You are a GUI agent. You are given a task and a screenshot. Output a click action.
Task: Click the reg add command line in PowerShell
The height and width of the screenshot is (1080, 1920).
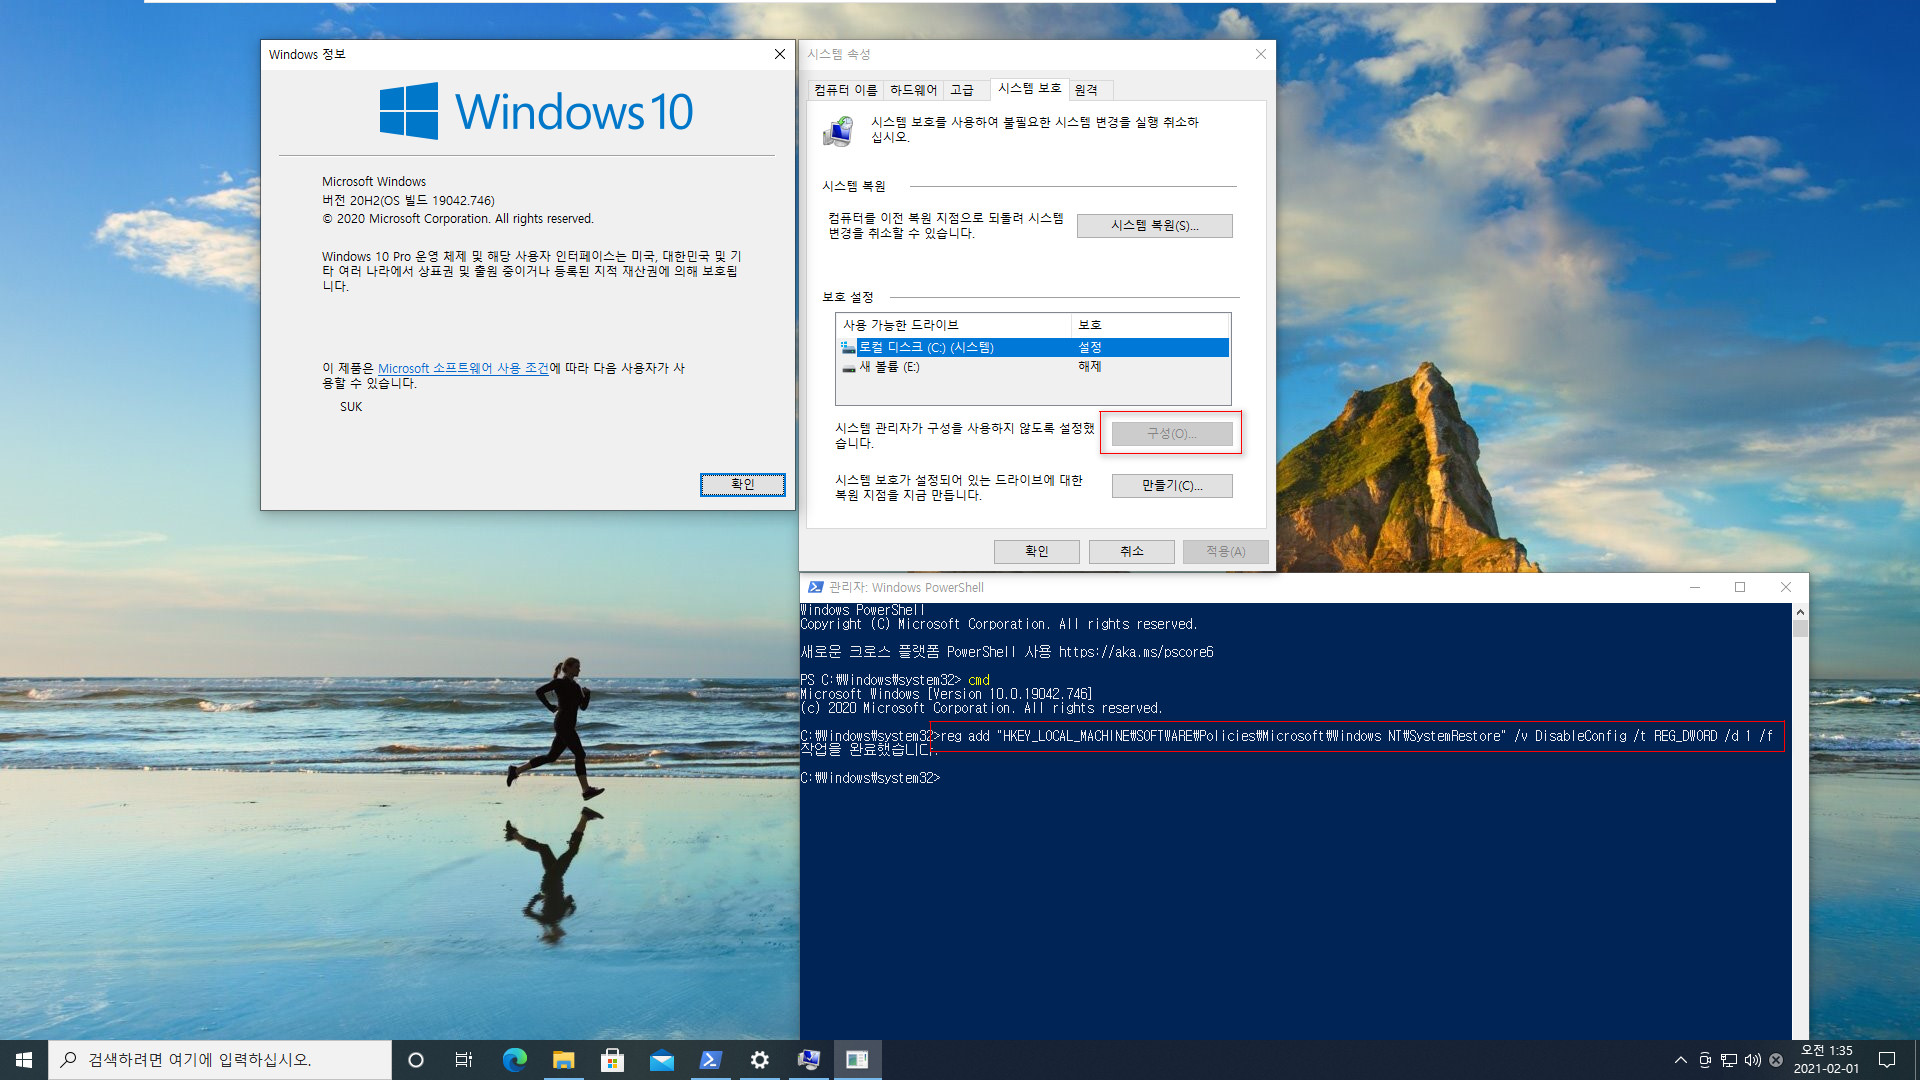pyautogui.click(x=1356, y=736)
